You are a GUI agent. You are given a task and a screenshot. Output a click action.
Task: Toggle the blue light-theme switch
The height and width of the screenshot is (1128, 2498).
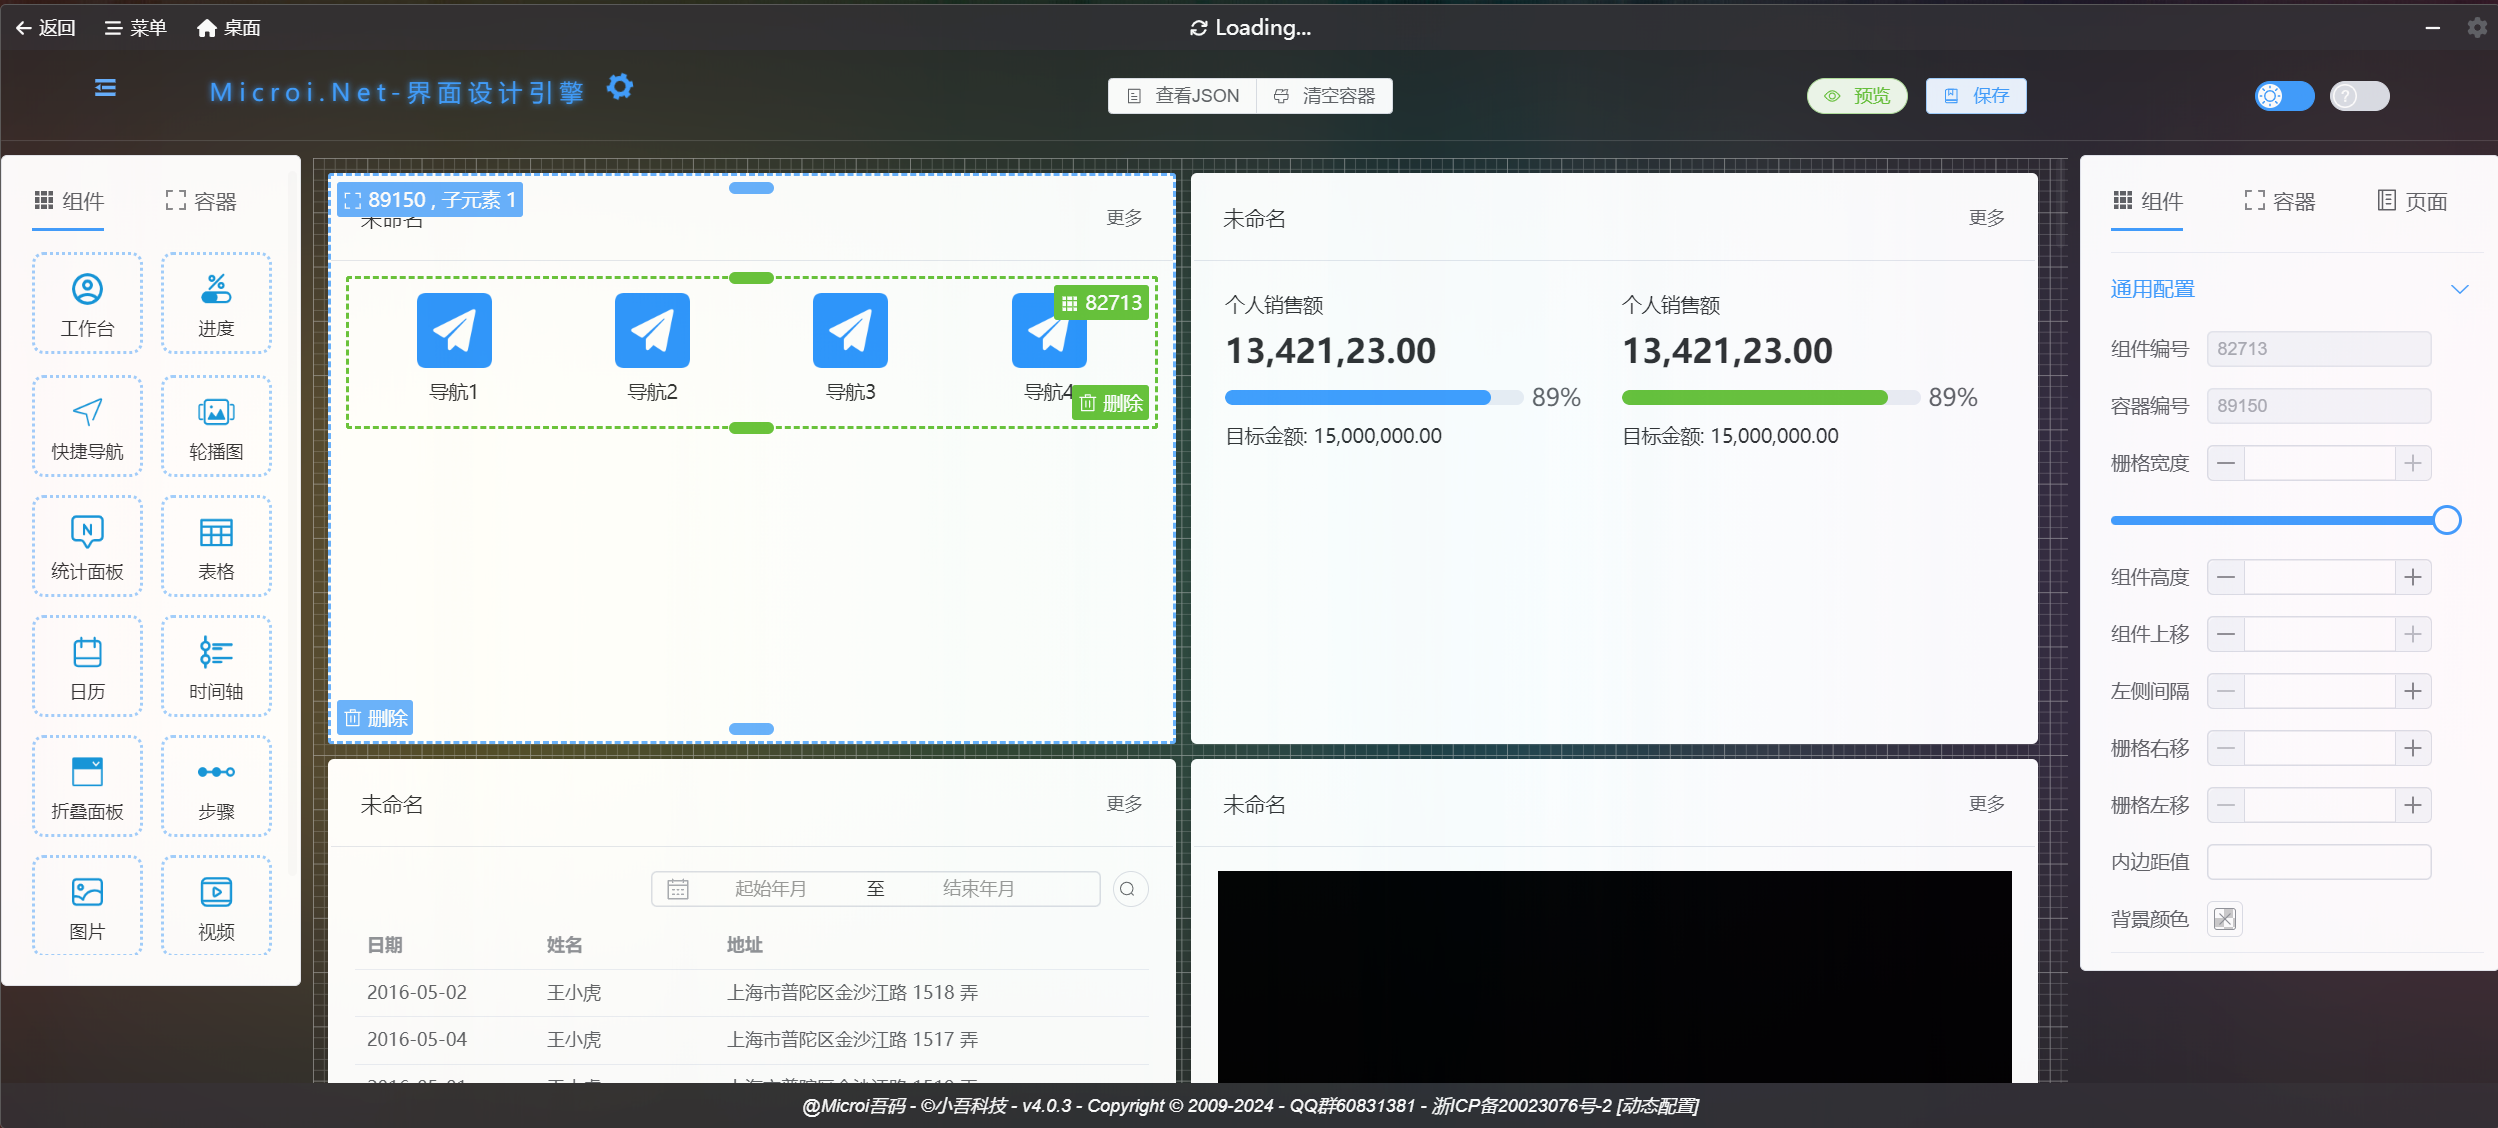tap(2283, 96)
